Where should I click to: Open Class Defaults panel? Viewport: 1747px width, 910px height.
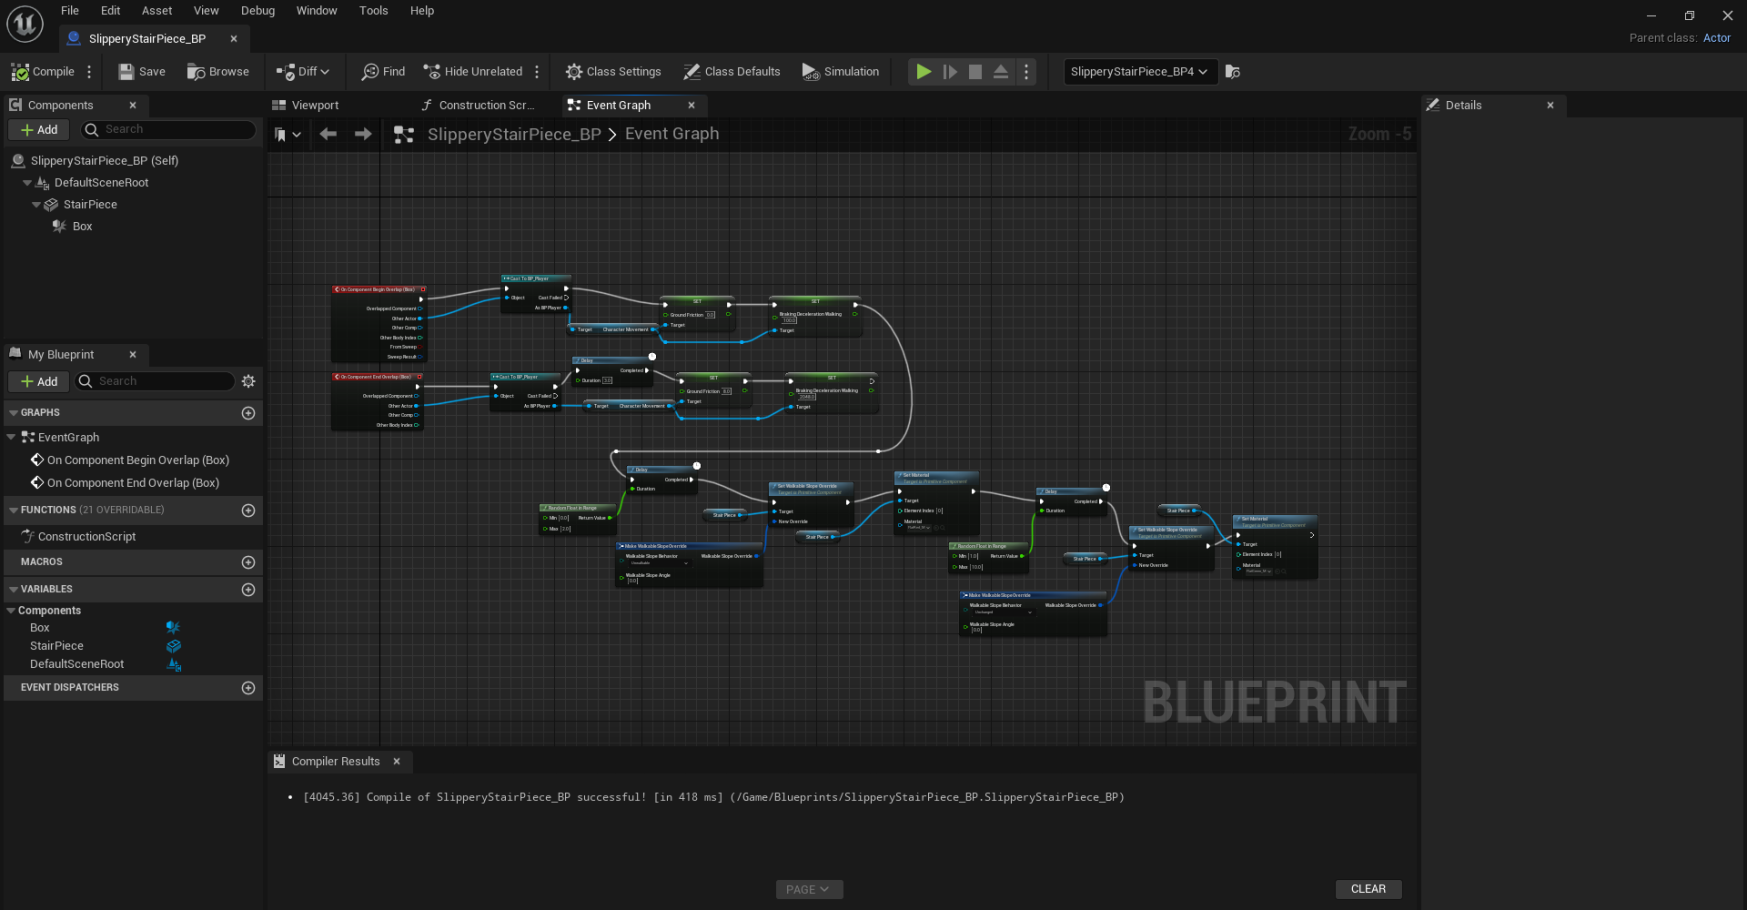(732, 72)
